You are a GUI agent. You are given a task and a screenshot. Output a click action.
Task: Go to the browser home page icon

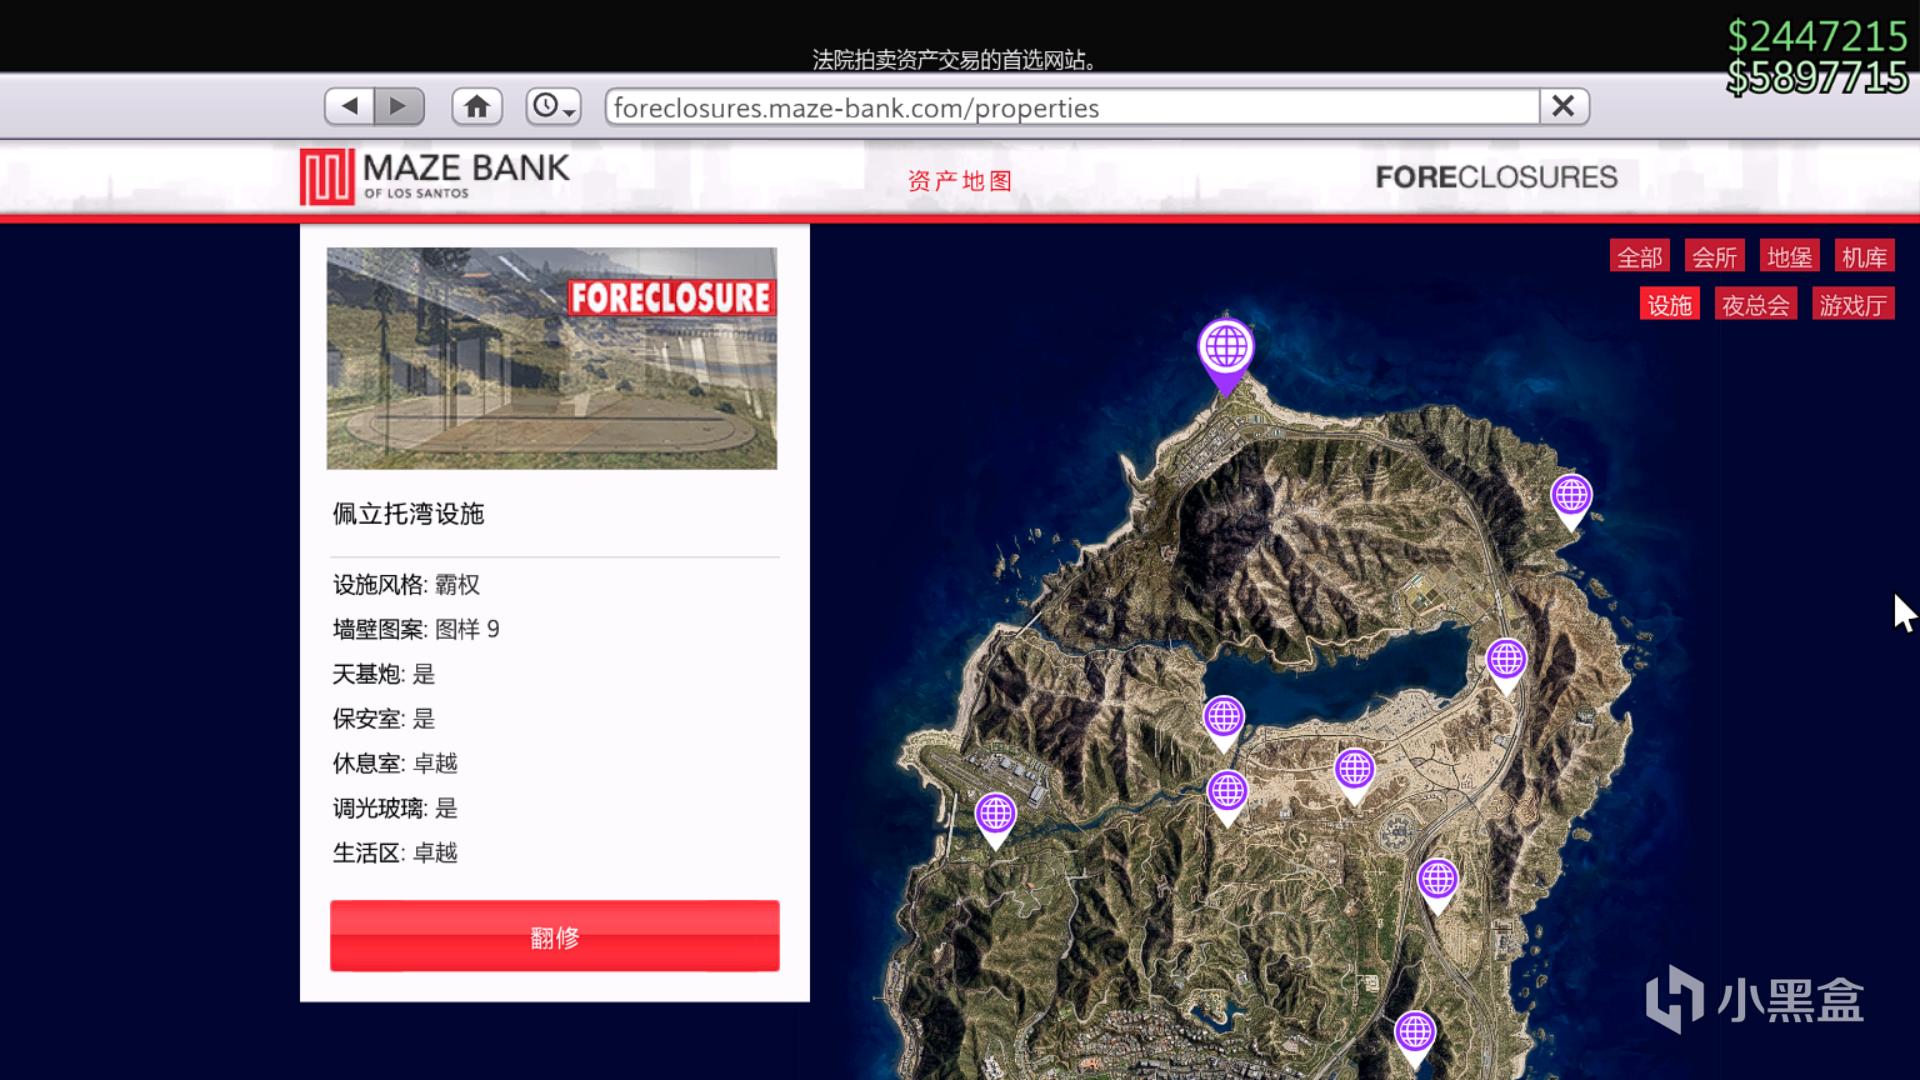click(x=477, y=106)
